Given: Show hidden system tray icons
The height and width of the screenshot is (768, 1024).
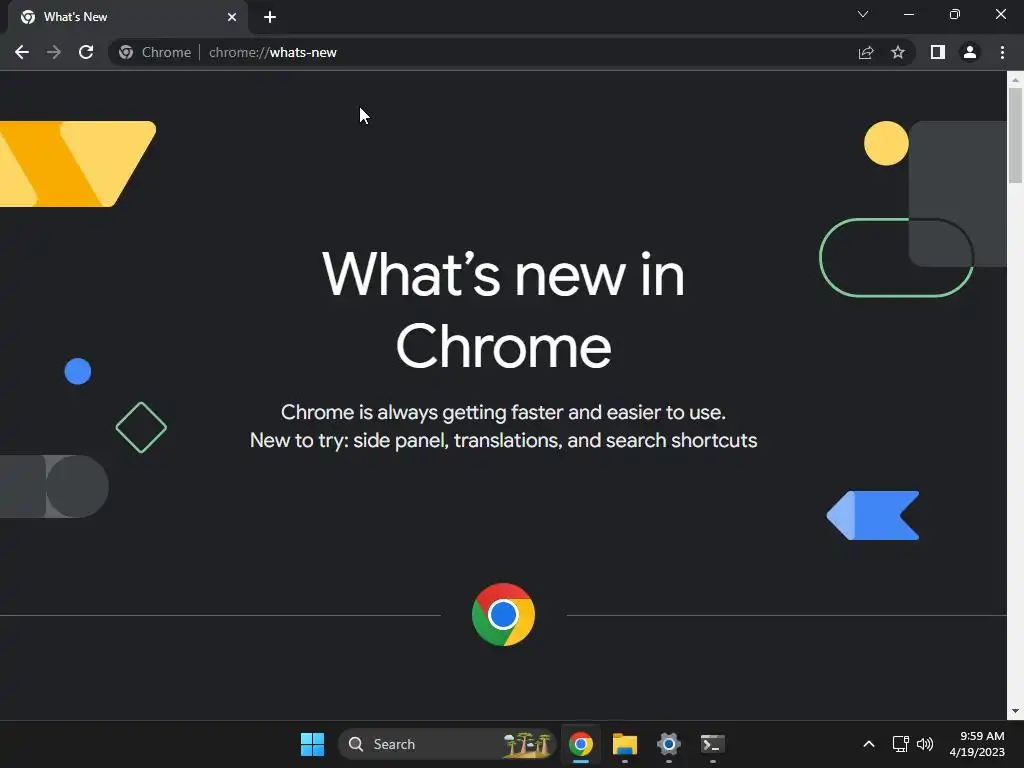Looking at the screenshot, I should [869, 744].
